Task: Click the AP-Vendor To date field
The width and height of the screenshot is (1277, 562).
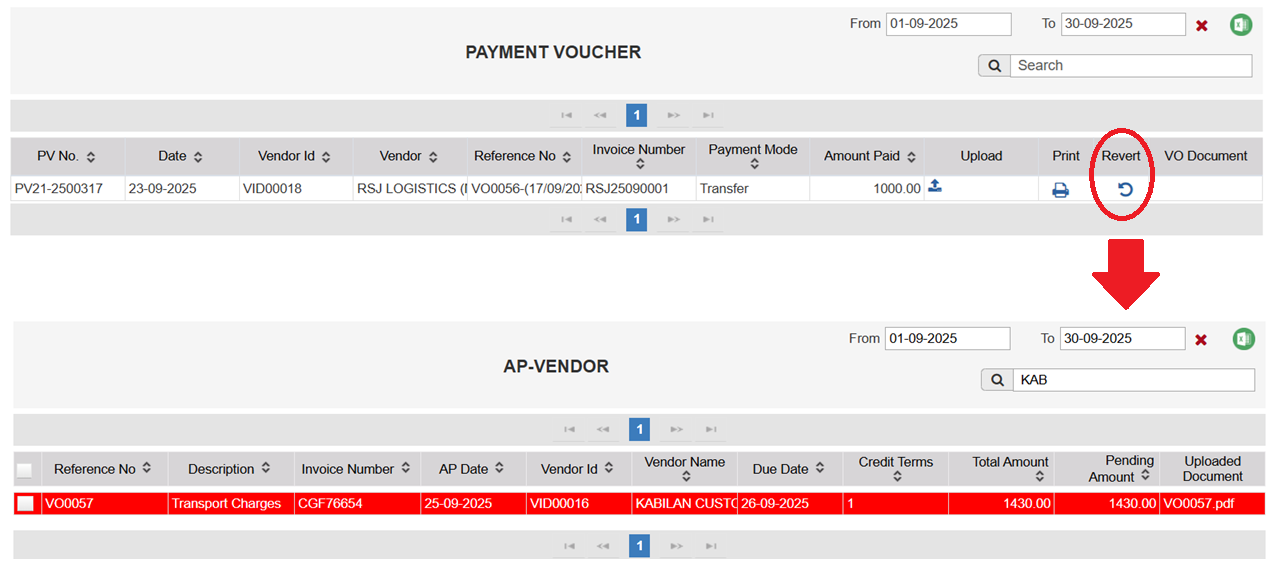Action: 1122,339
